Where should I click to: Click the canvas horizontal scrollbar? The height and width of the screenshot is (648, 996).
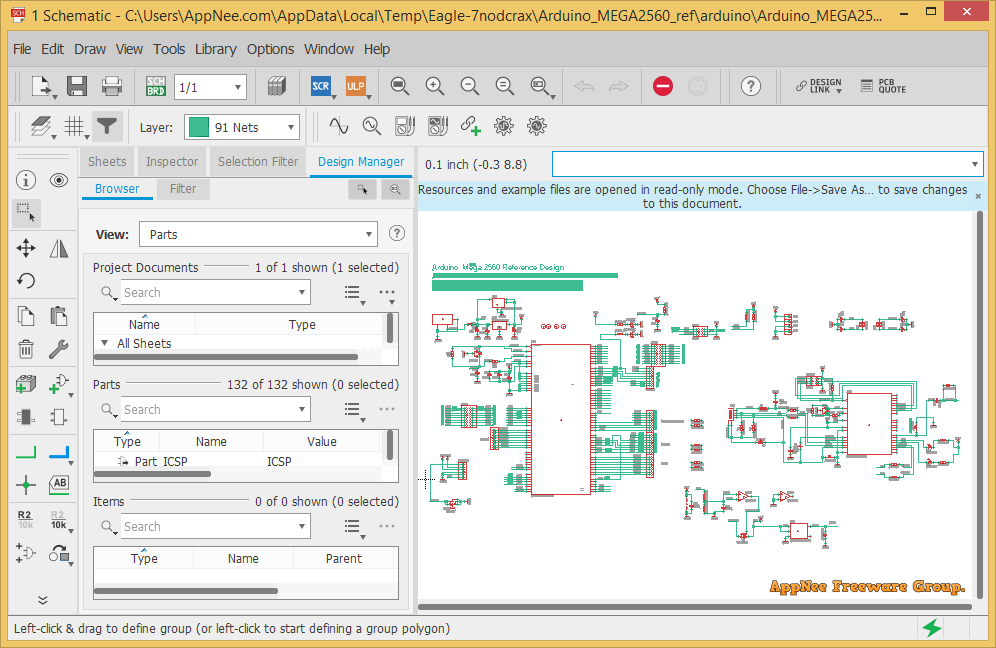pyautogui.click(x=695, y=607)
